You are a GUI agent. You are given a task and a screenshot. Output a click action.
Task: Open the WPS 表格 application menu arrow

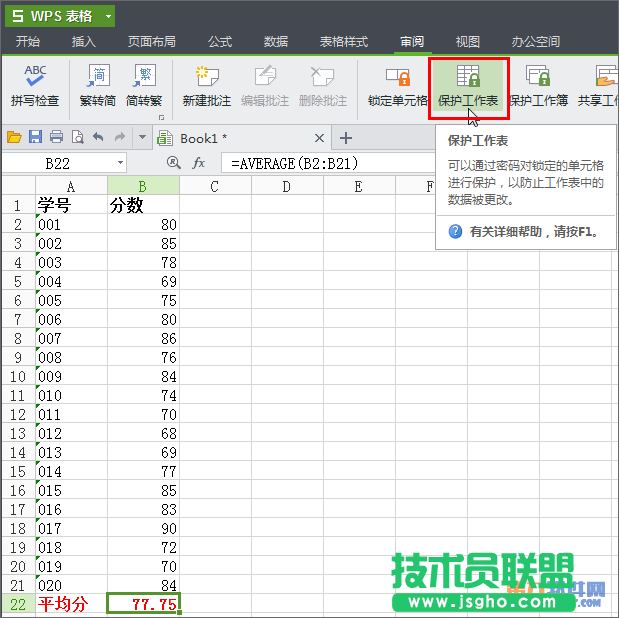[108, 16]
